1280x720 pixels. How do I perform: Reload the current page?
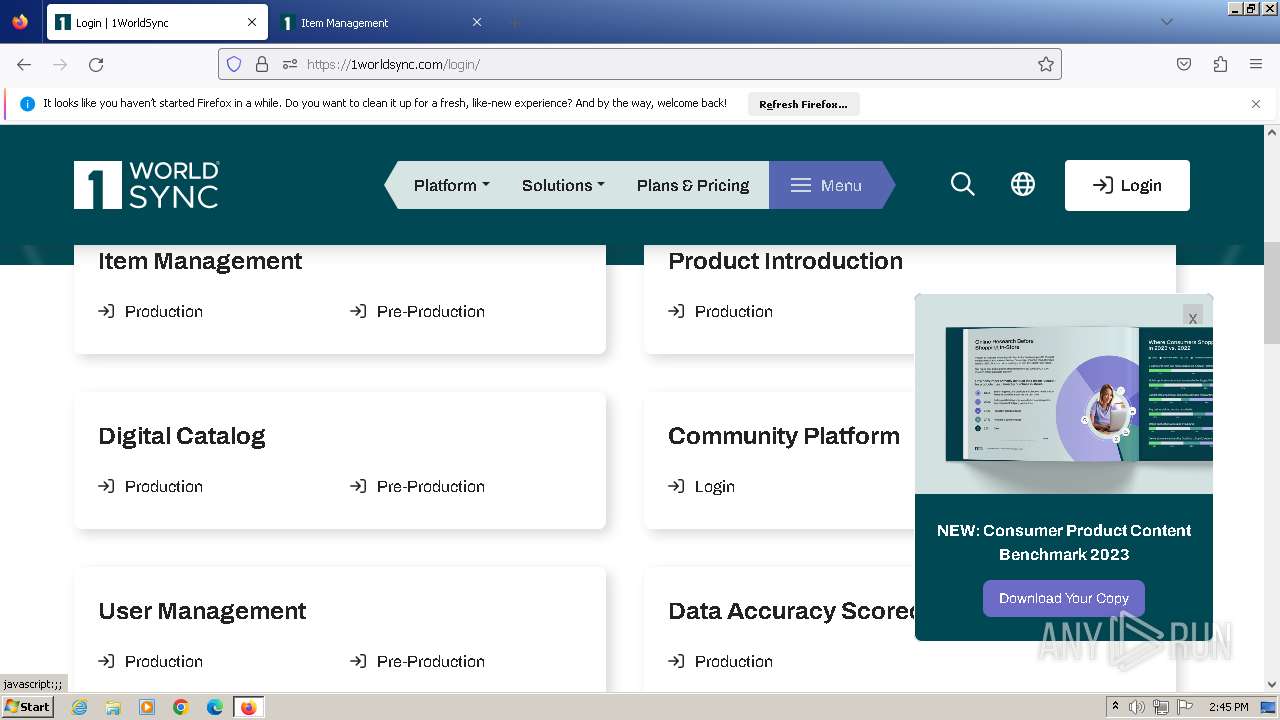click(x=96, y=64)
